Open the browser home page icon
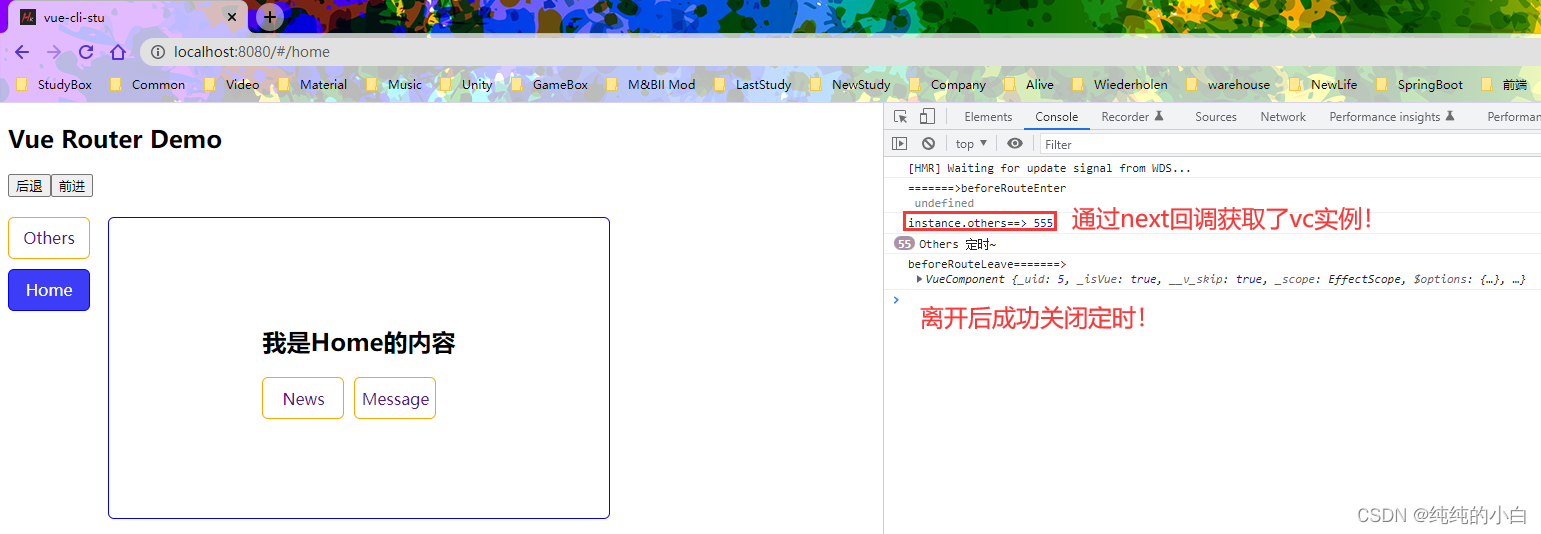The image size is (1541, 534). click(x=118, y=52)
